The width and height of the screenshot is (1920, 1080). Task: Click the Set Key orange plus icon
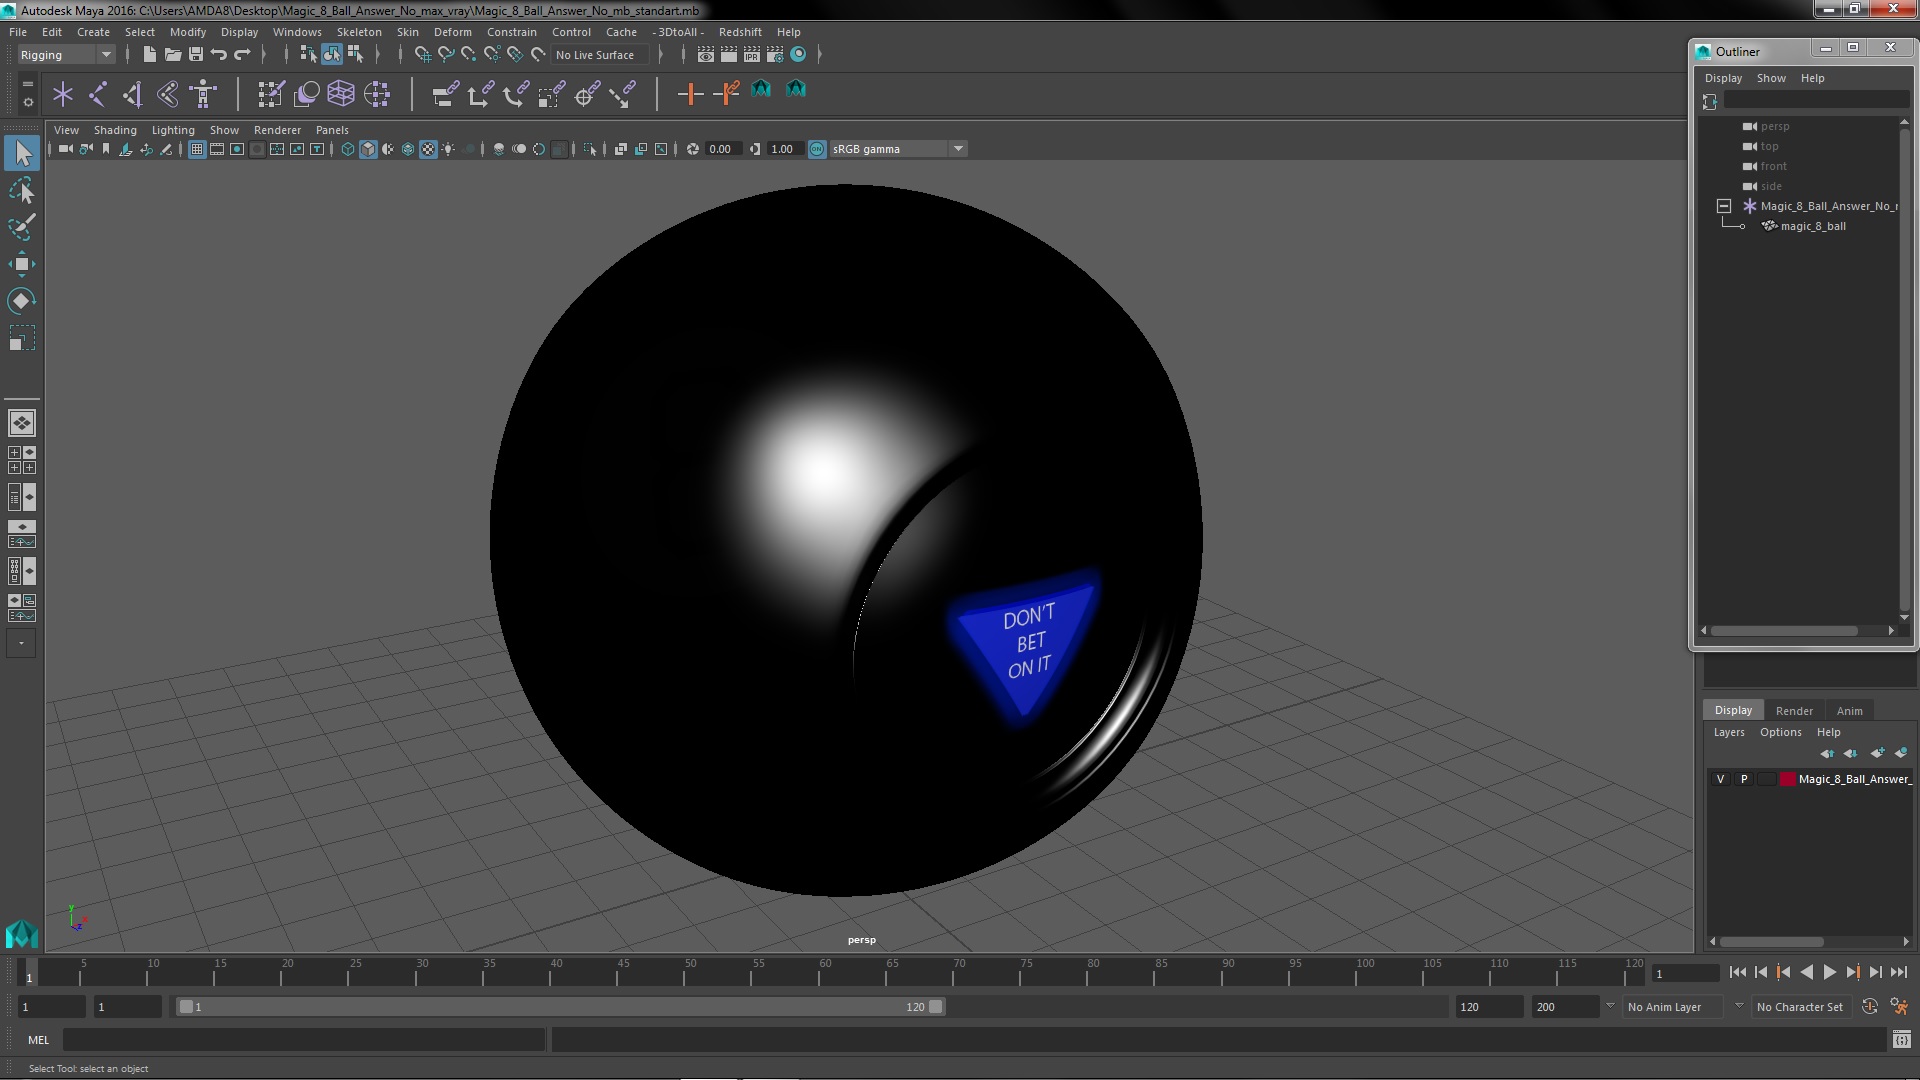click(690, 94)
